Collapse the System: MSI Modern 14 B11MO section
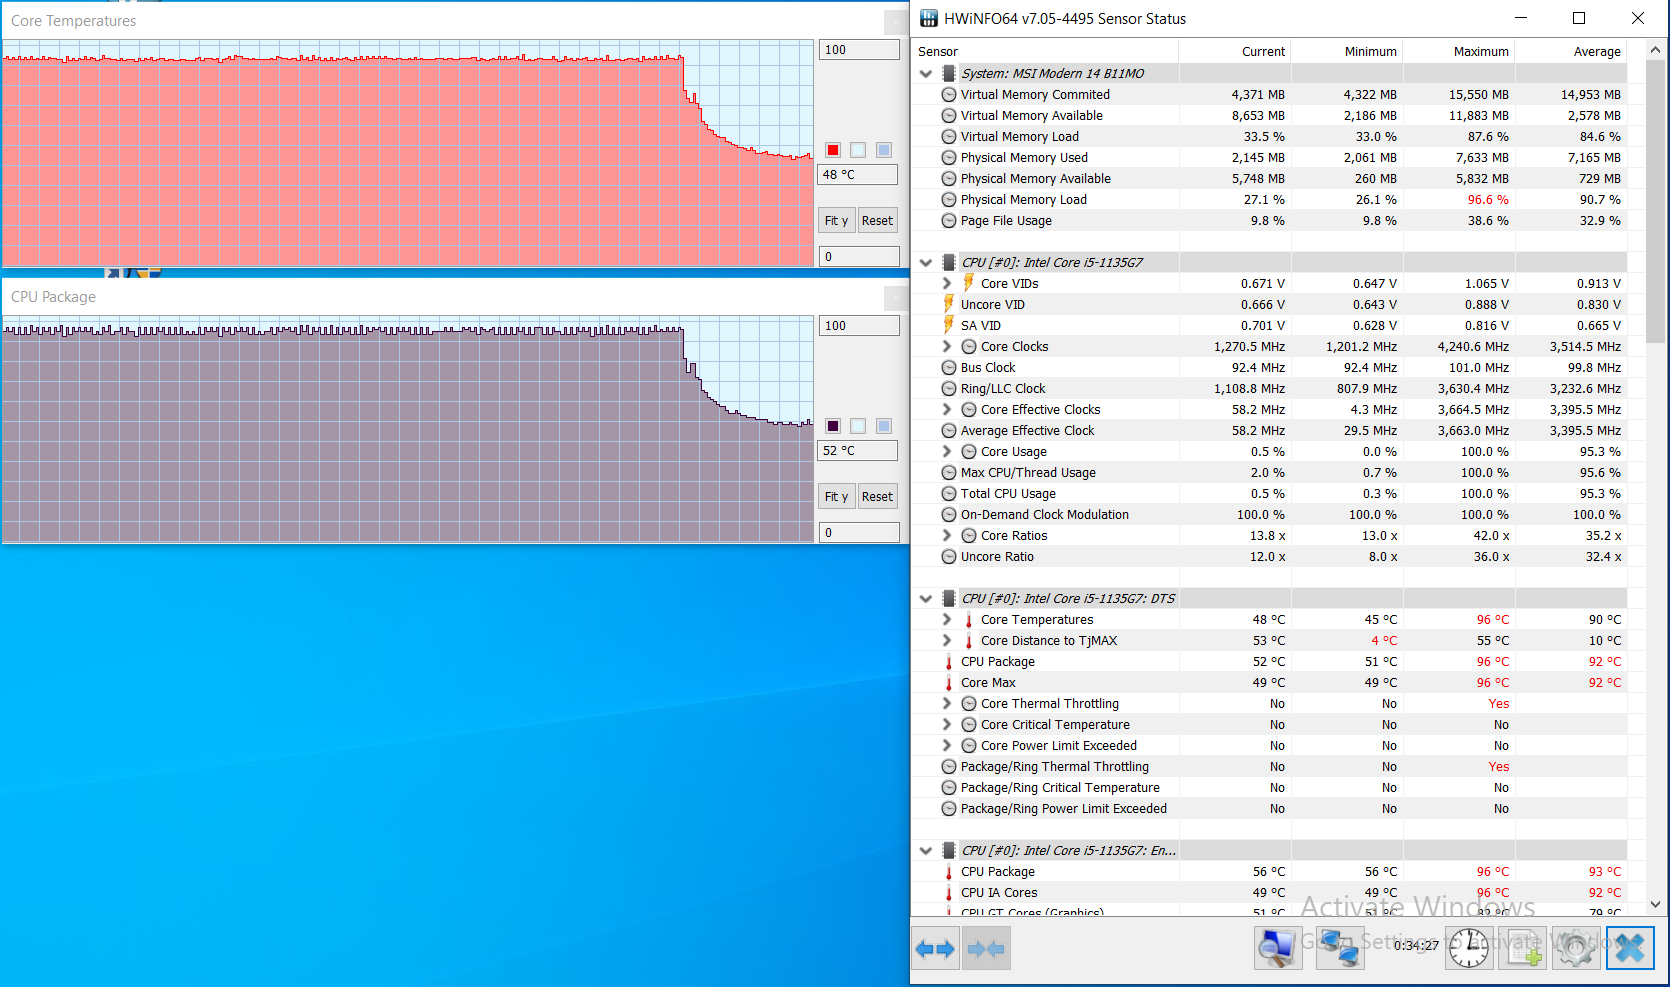The image size is (1670, 987). coord(926,73)
